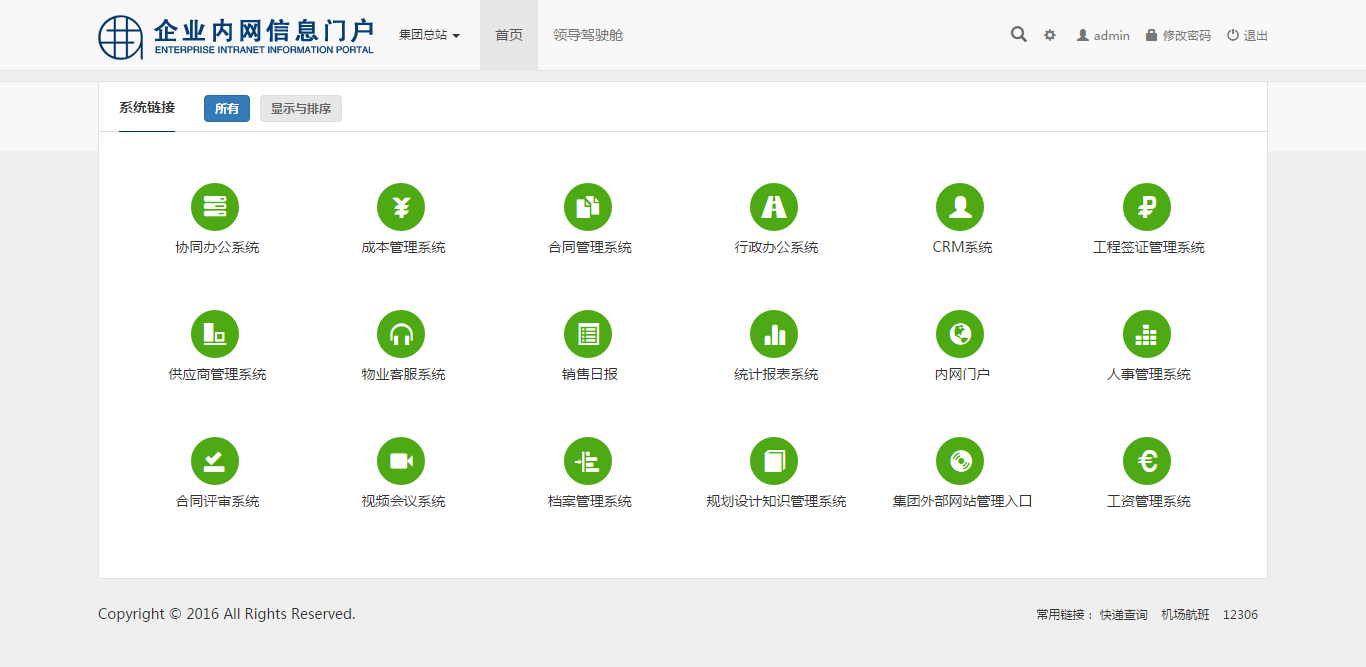Viewport: 1366px width, 667px height.
Task: Switch to the 首页 tab
Action: (x=509, y=35)
